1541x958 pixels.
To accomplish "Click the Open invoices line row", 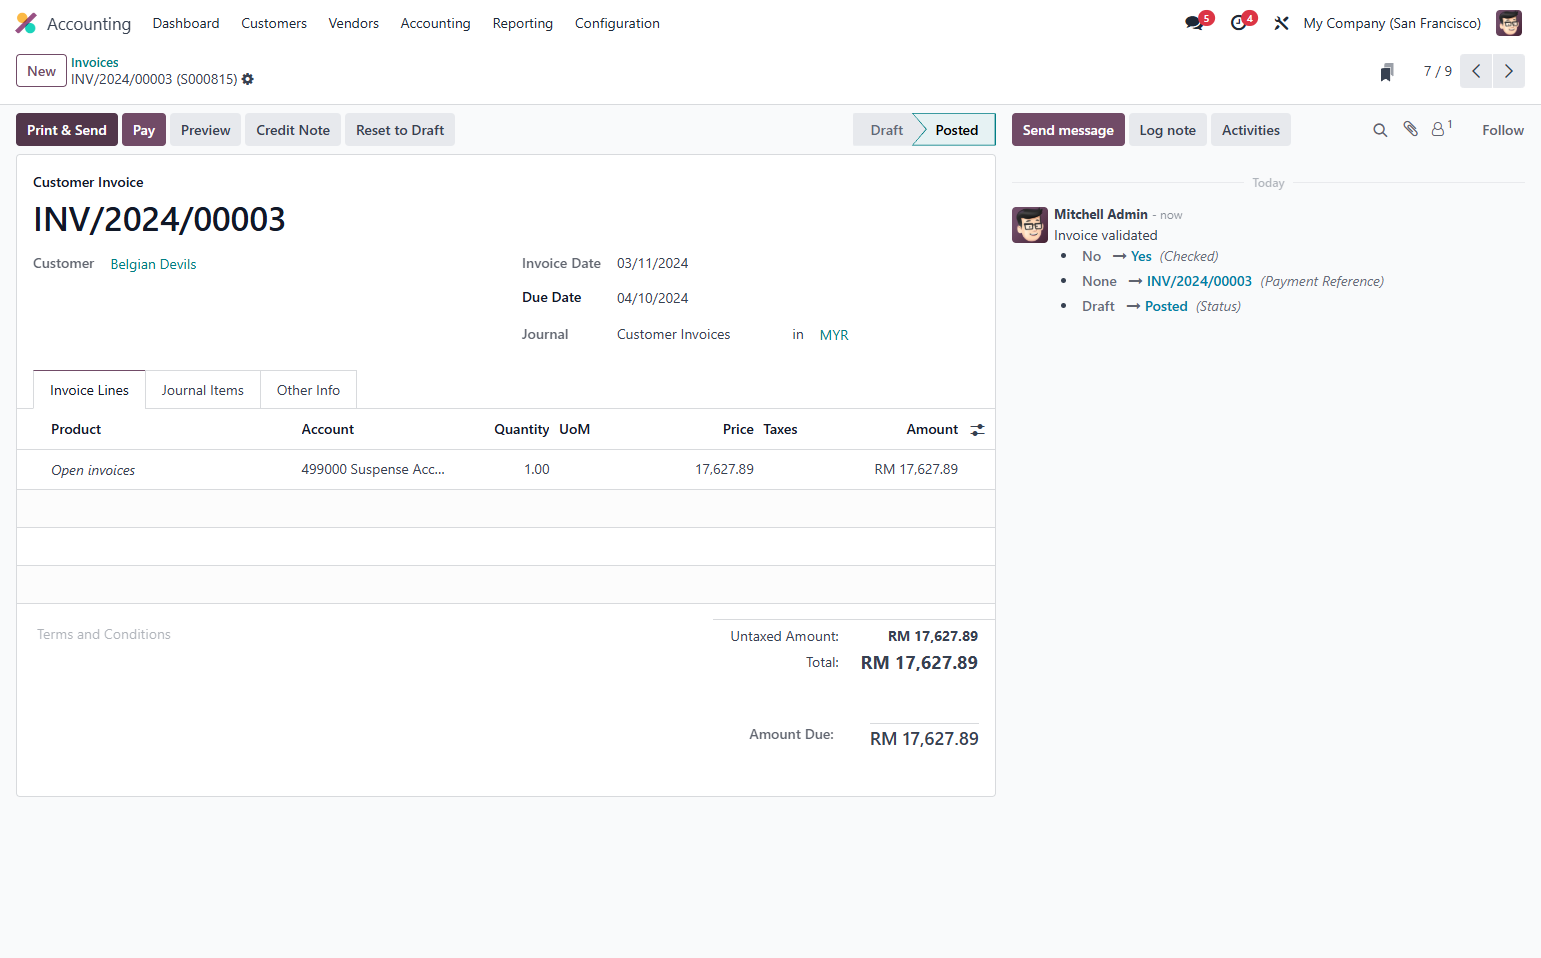I will 506,470.
